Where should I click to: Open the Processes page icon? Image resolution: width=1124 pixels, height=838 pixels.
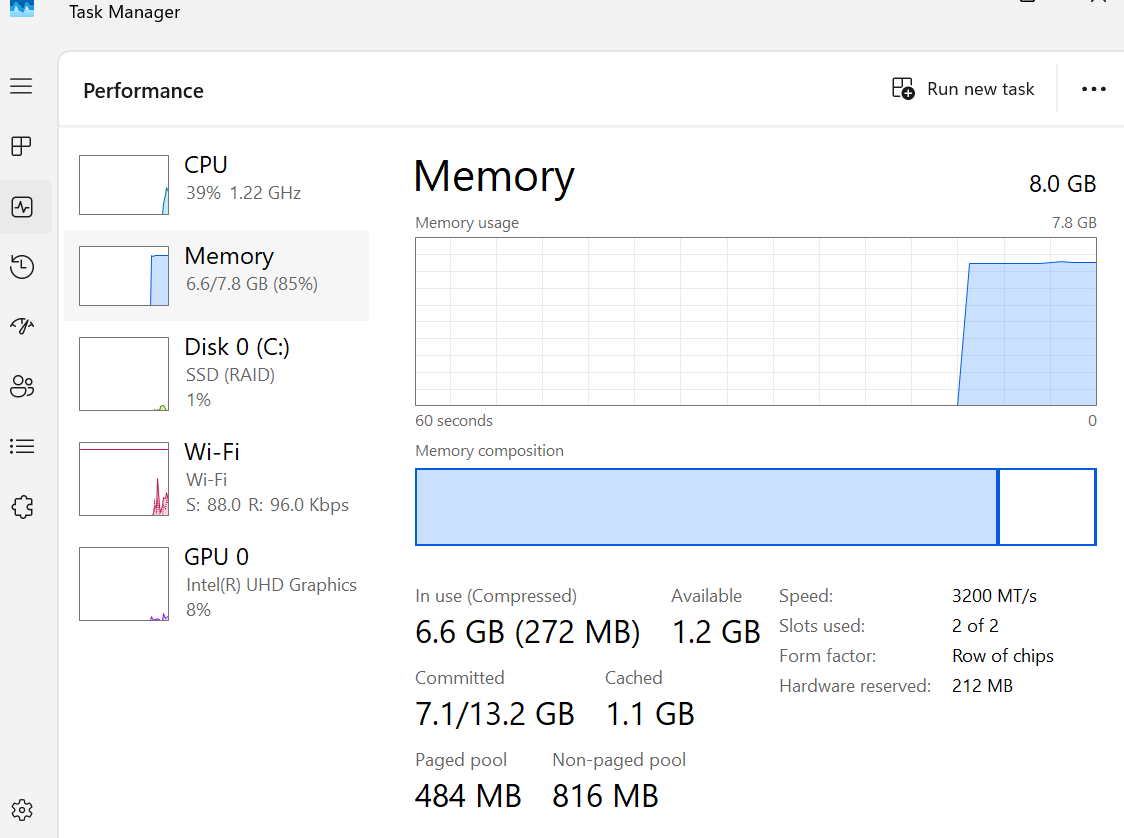click(22, 147)
